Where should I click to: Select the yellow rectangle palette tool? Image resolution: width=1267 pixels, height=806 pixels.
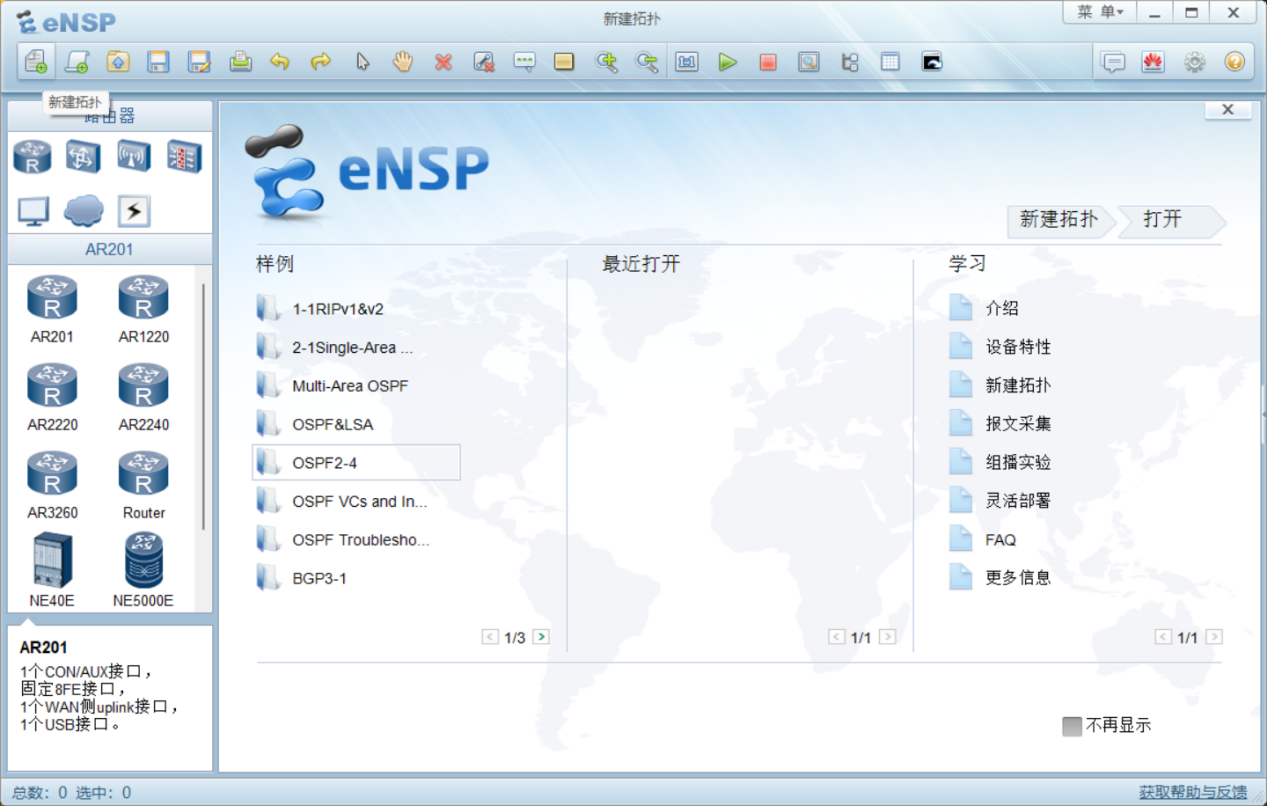(564, 62)
